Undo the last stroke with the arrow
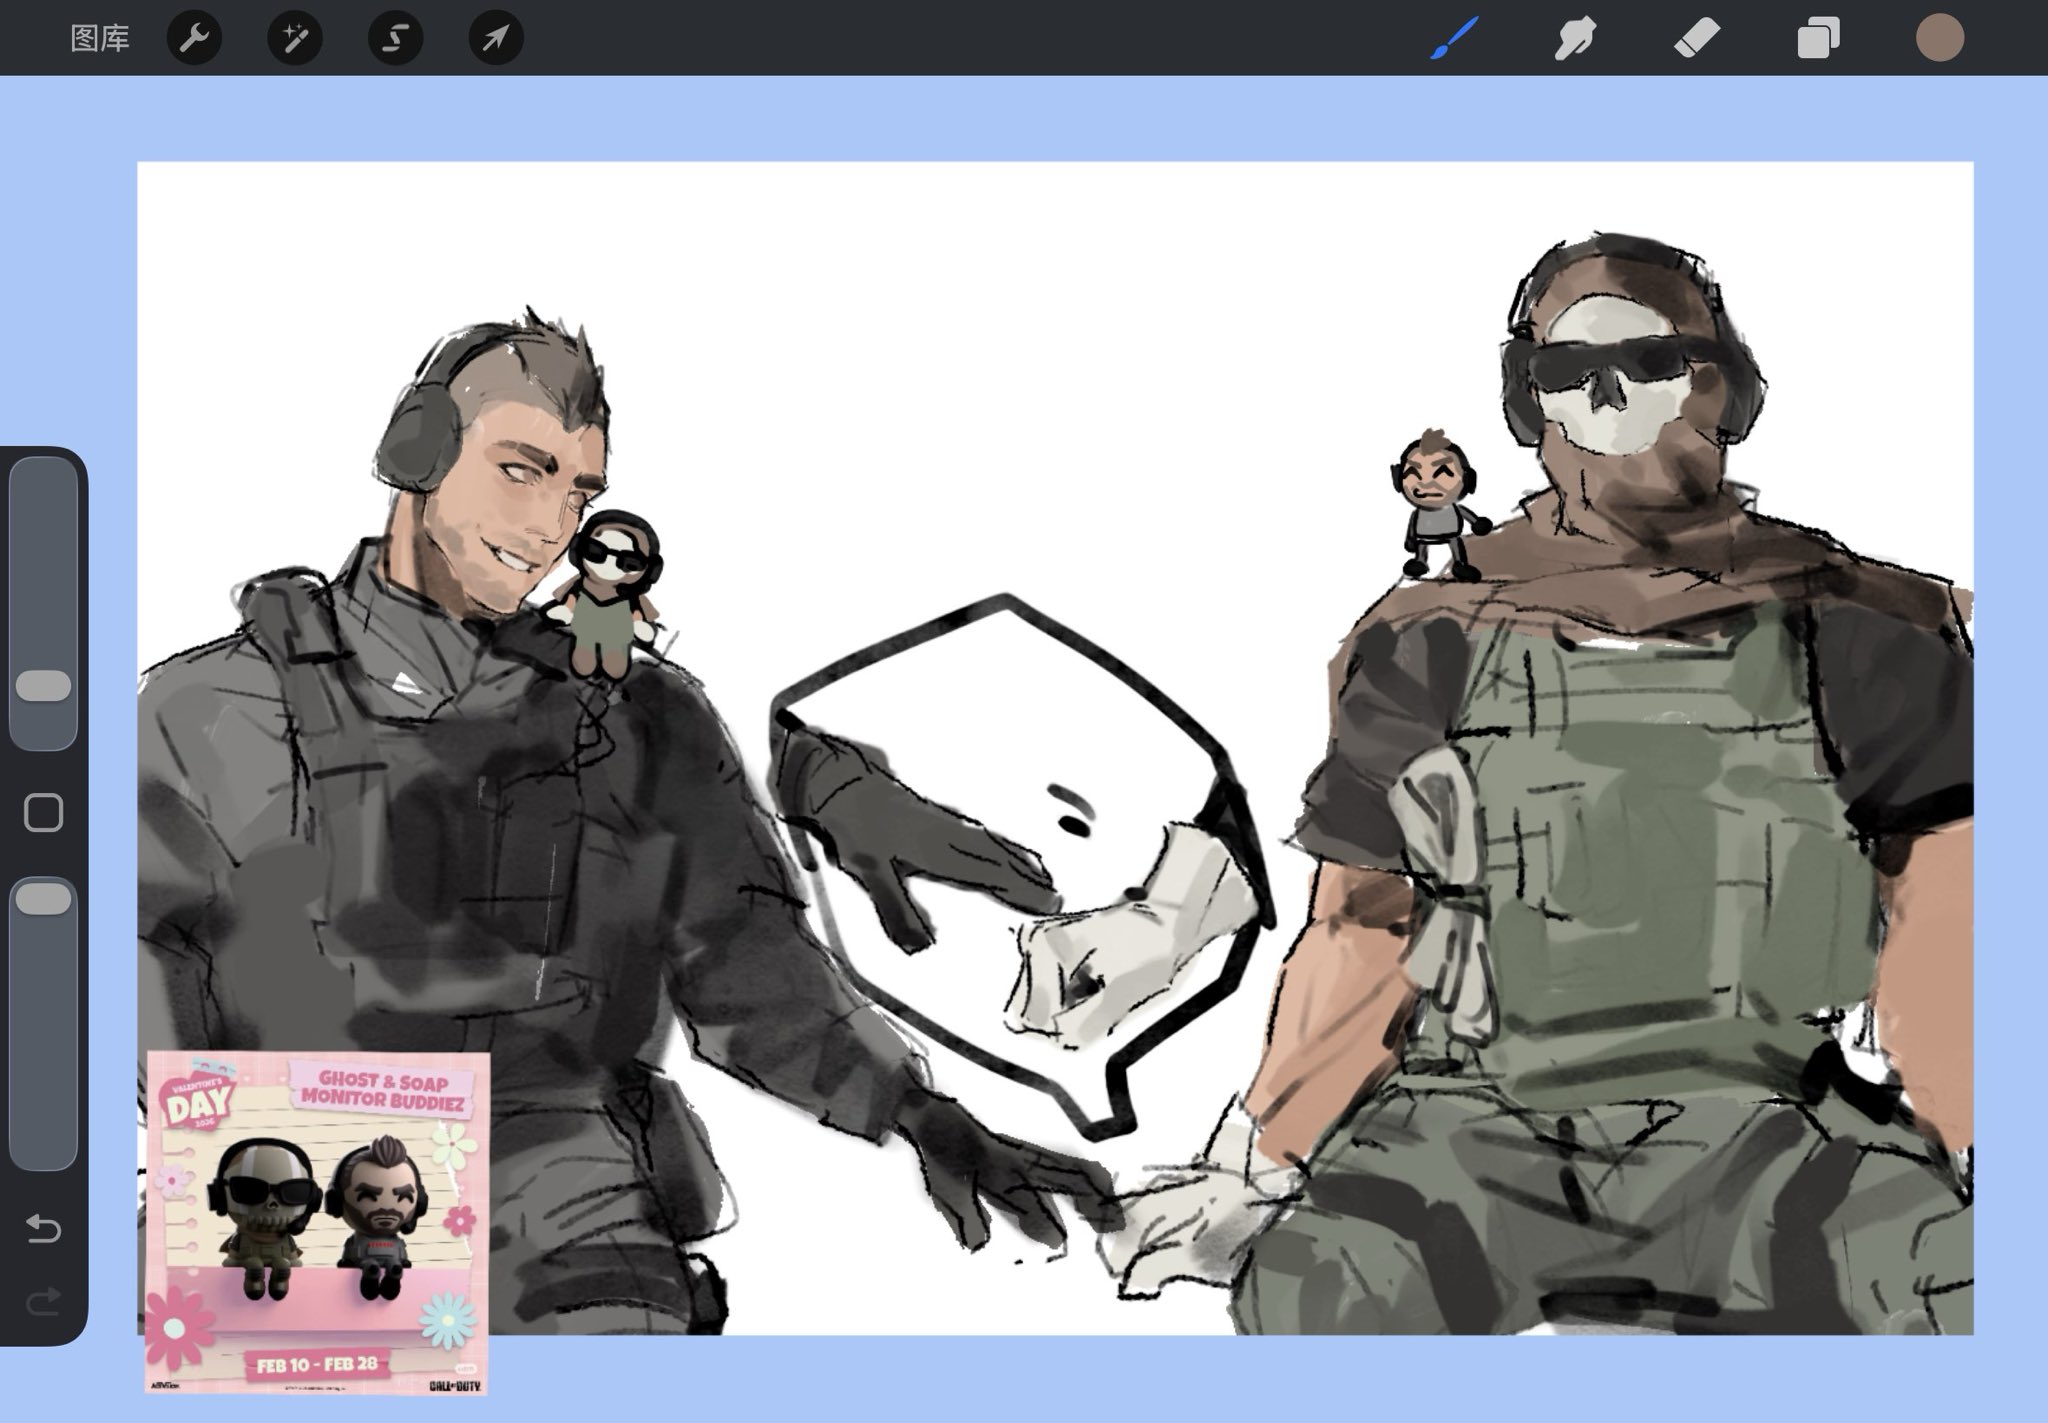Screen dimensions: 2048x1423 coord(43,1227)
